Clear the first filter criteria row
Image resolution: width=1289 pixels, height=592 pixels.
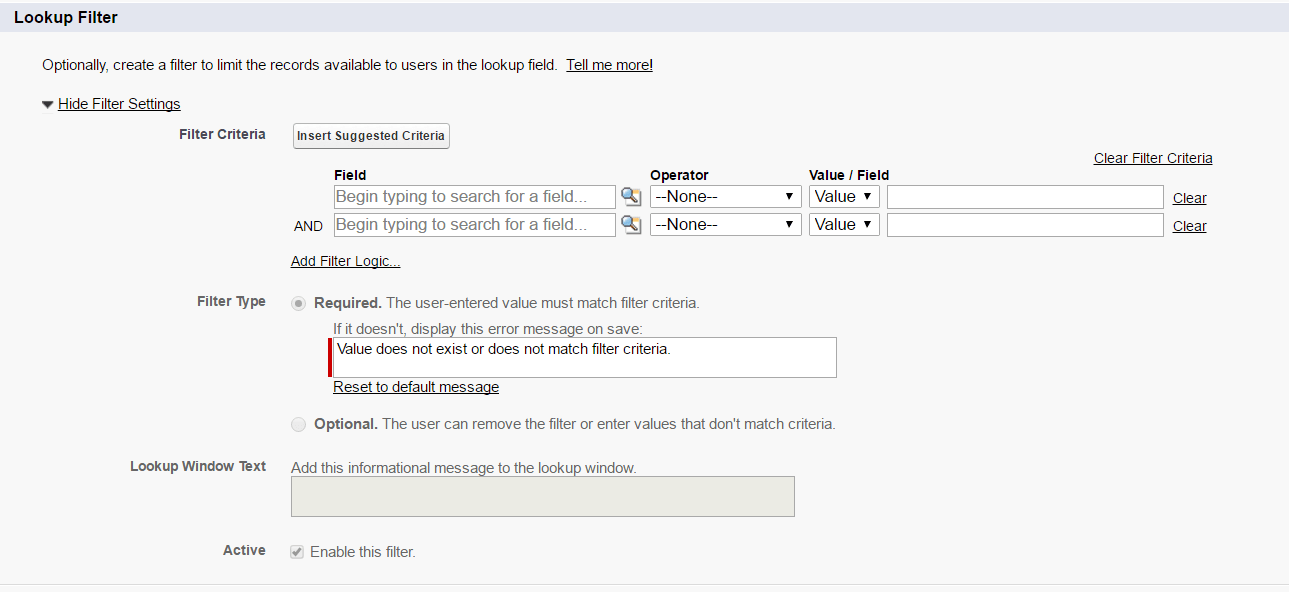tap(1189, 197)
